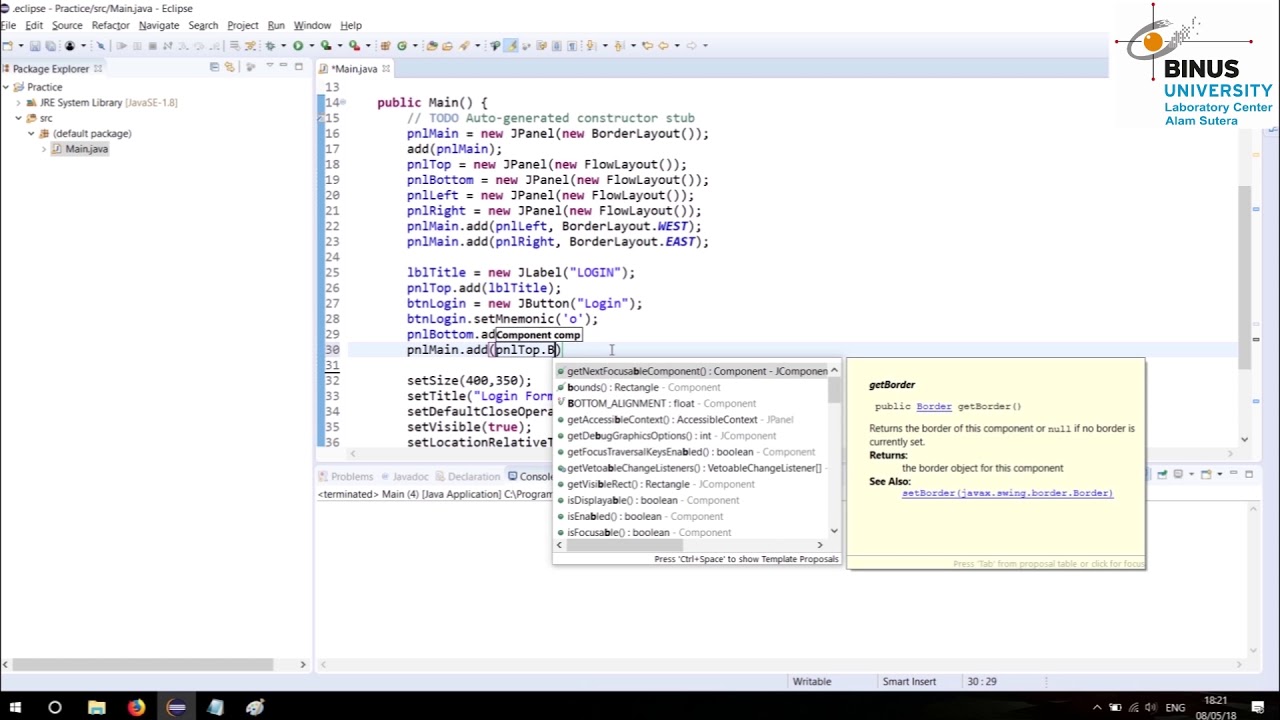This screenshot has height=720, width=1280.
Task: Launch Debug from the toolbar bug icon
Action: point(271,46)
